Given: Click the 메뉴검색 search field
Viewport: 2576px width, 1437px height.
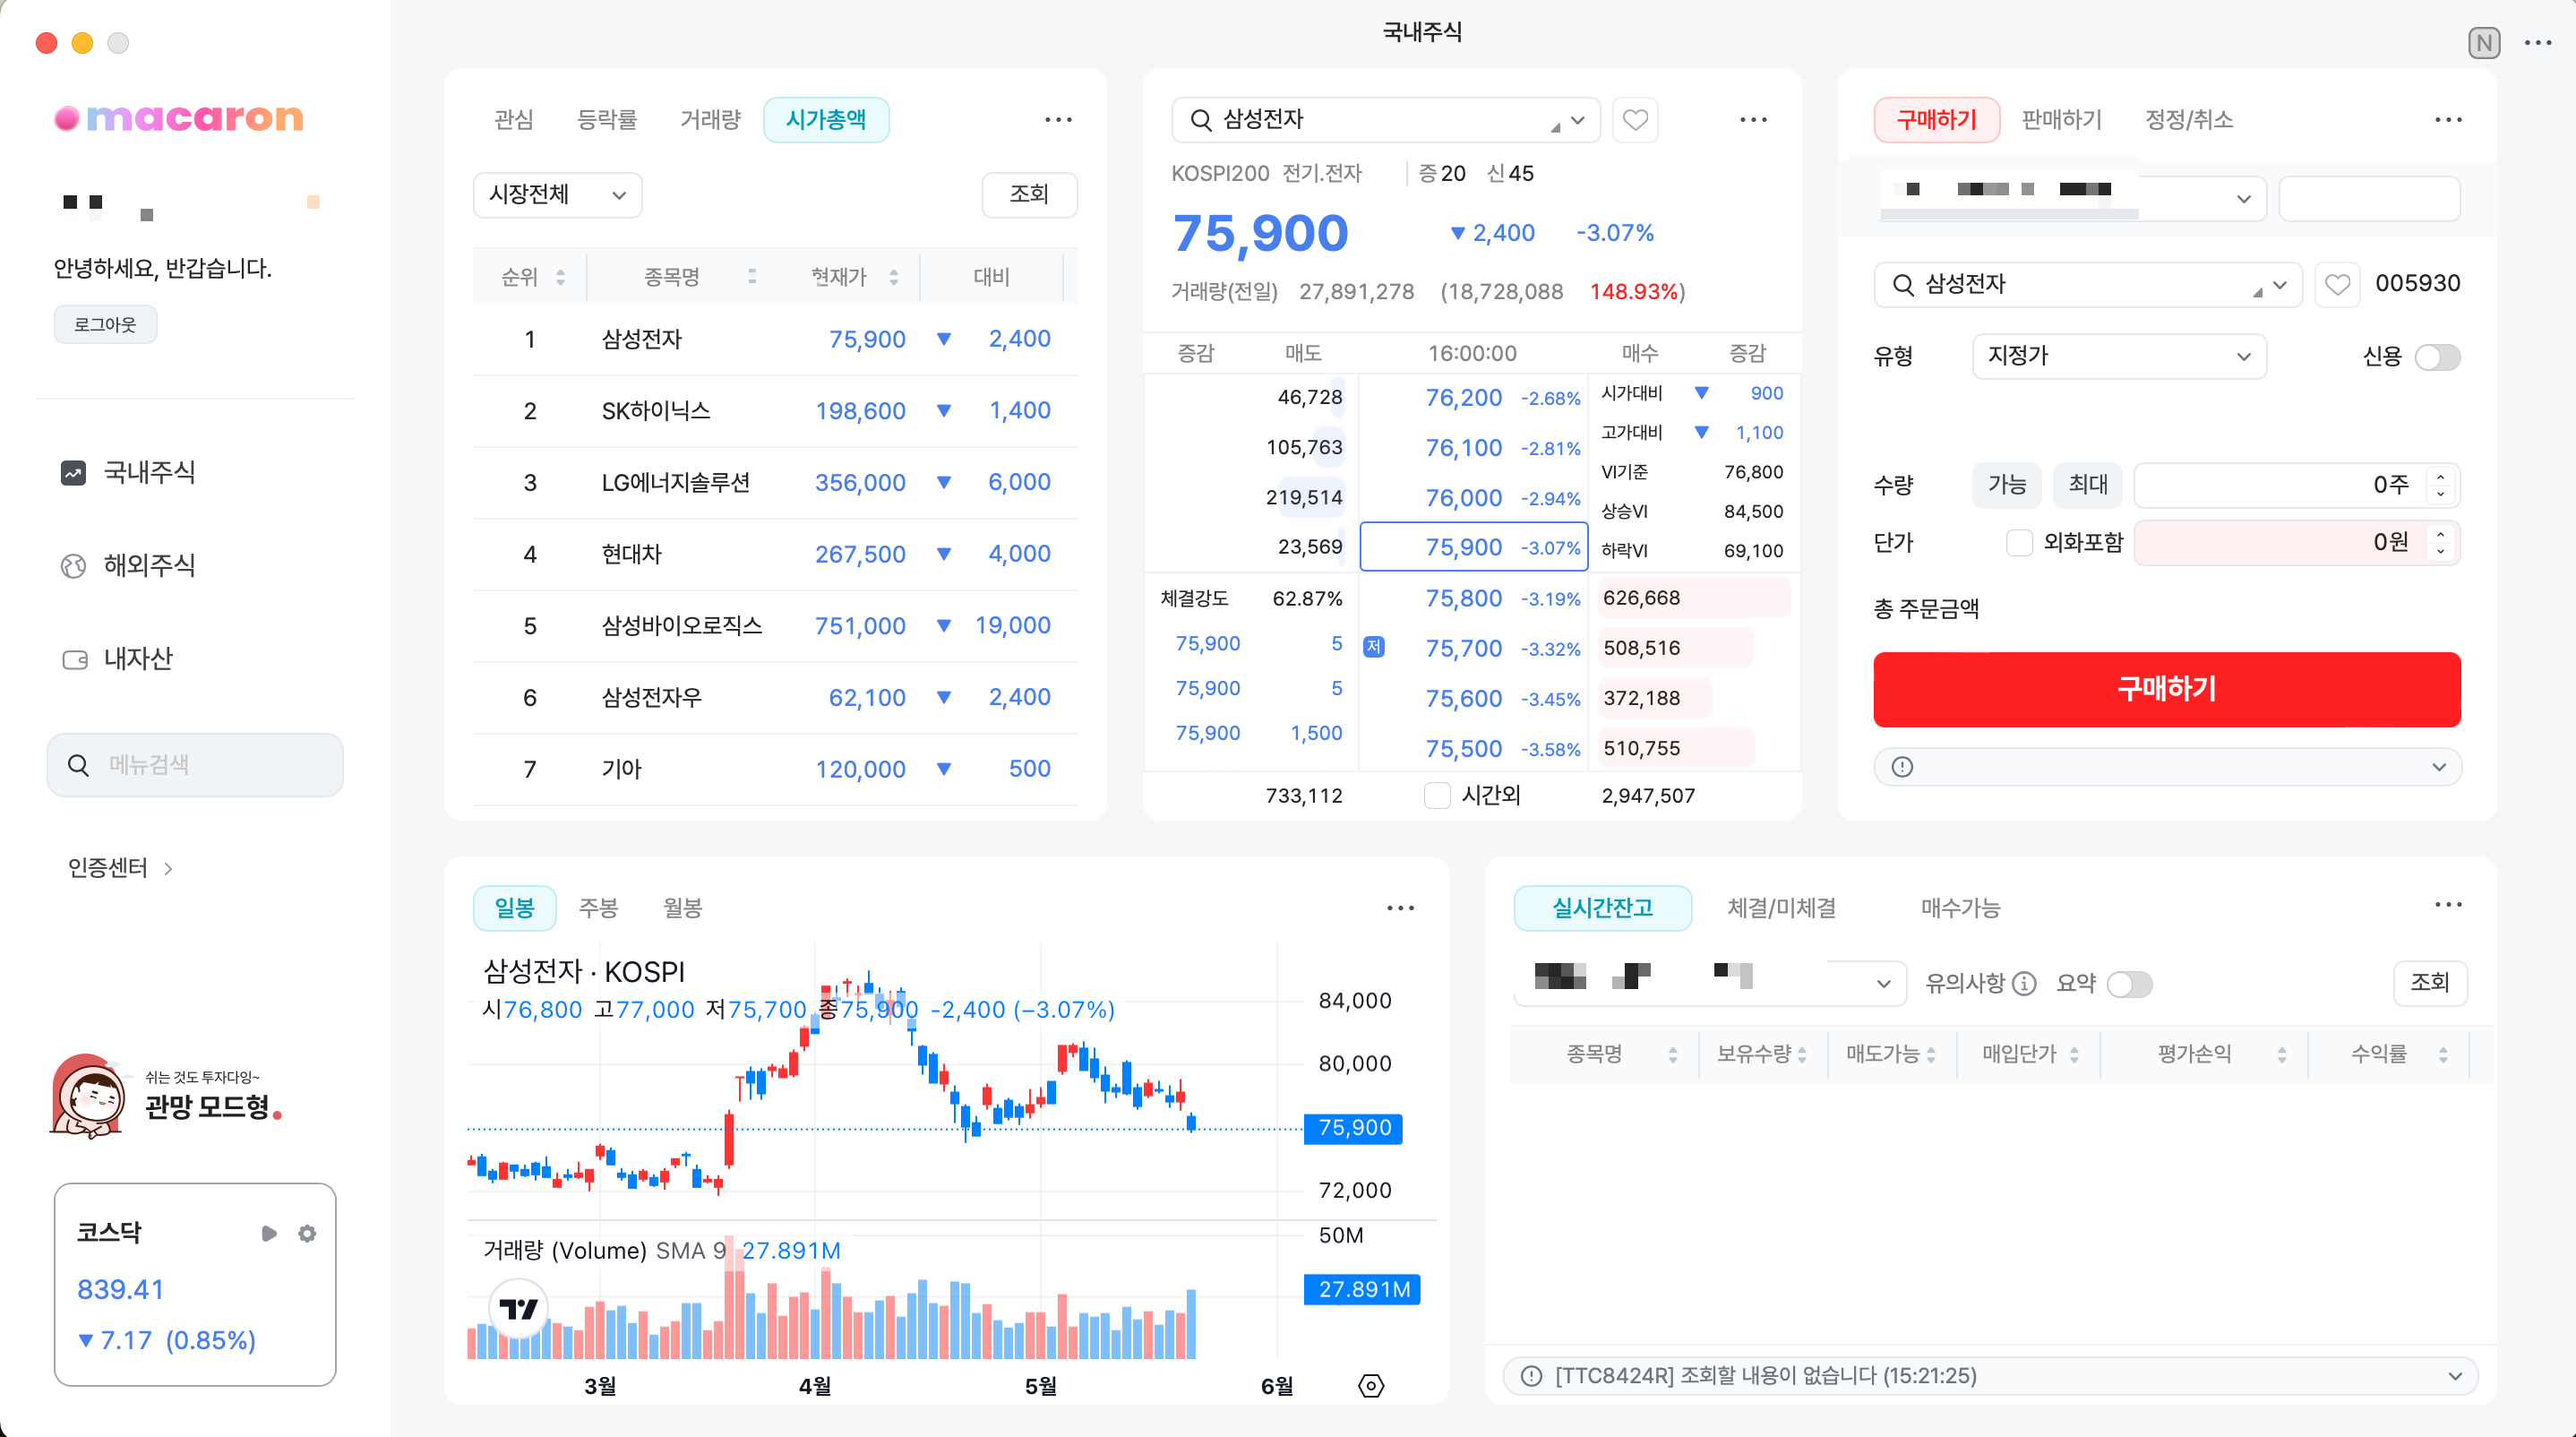Looking at the screenshot, I should 195,765.
